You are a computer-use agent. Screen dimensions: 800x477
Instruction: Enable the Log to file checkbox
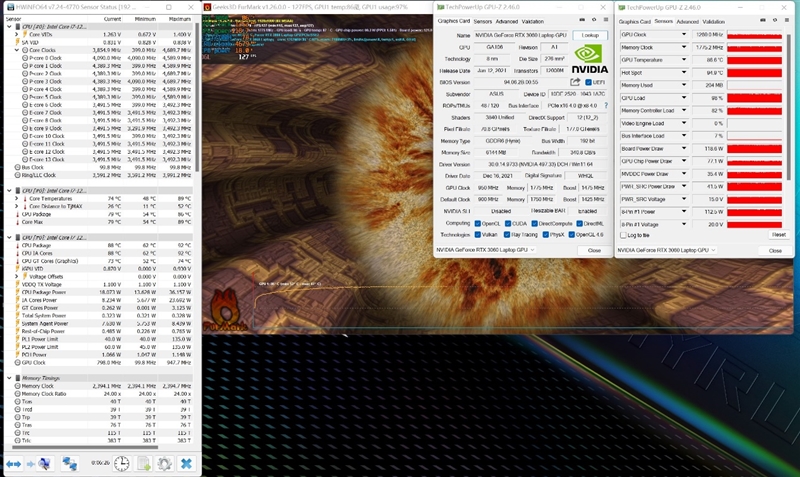pyautogui.click(x=623, y=235)
